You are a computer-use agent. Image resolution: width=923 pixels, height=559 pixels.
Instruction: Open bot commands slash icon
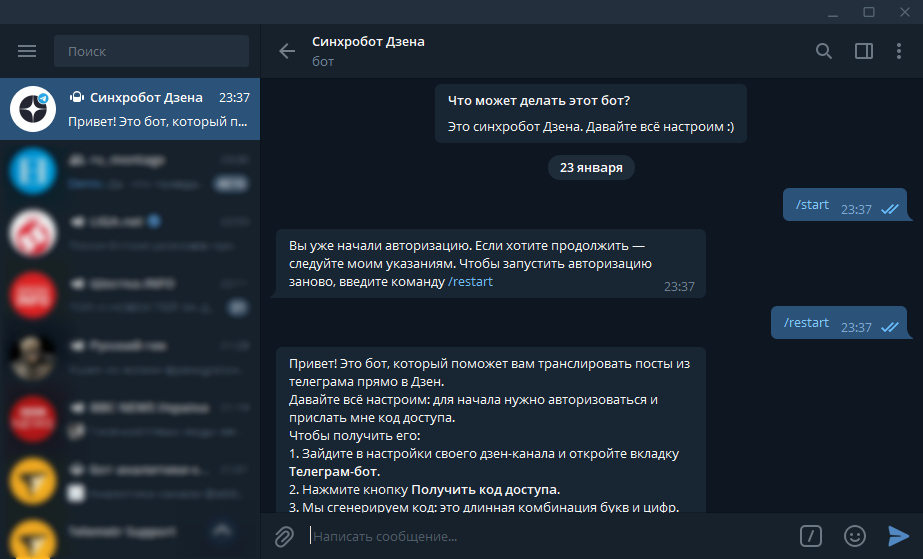[x=811, y=536]
